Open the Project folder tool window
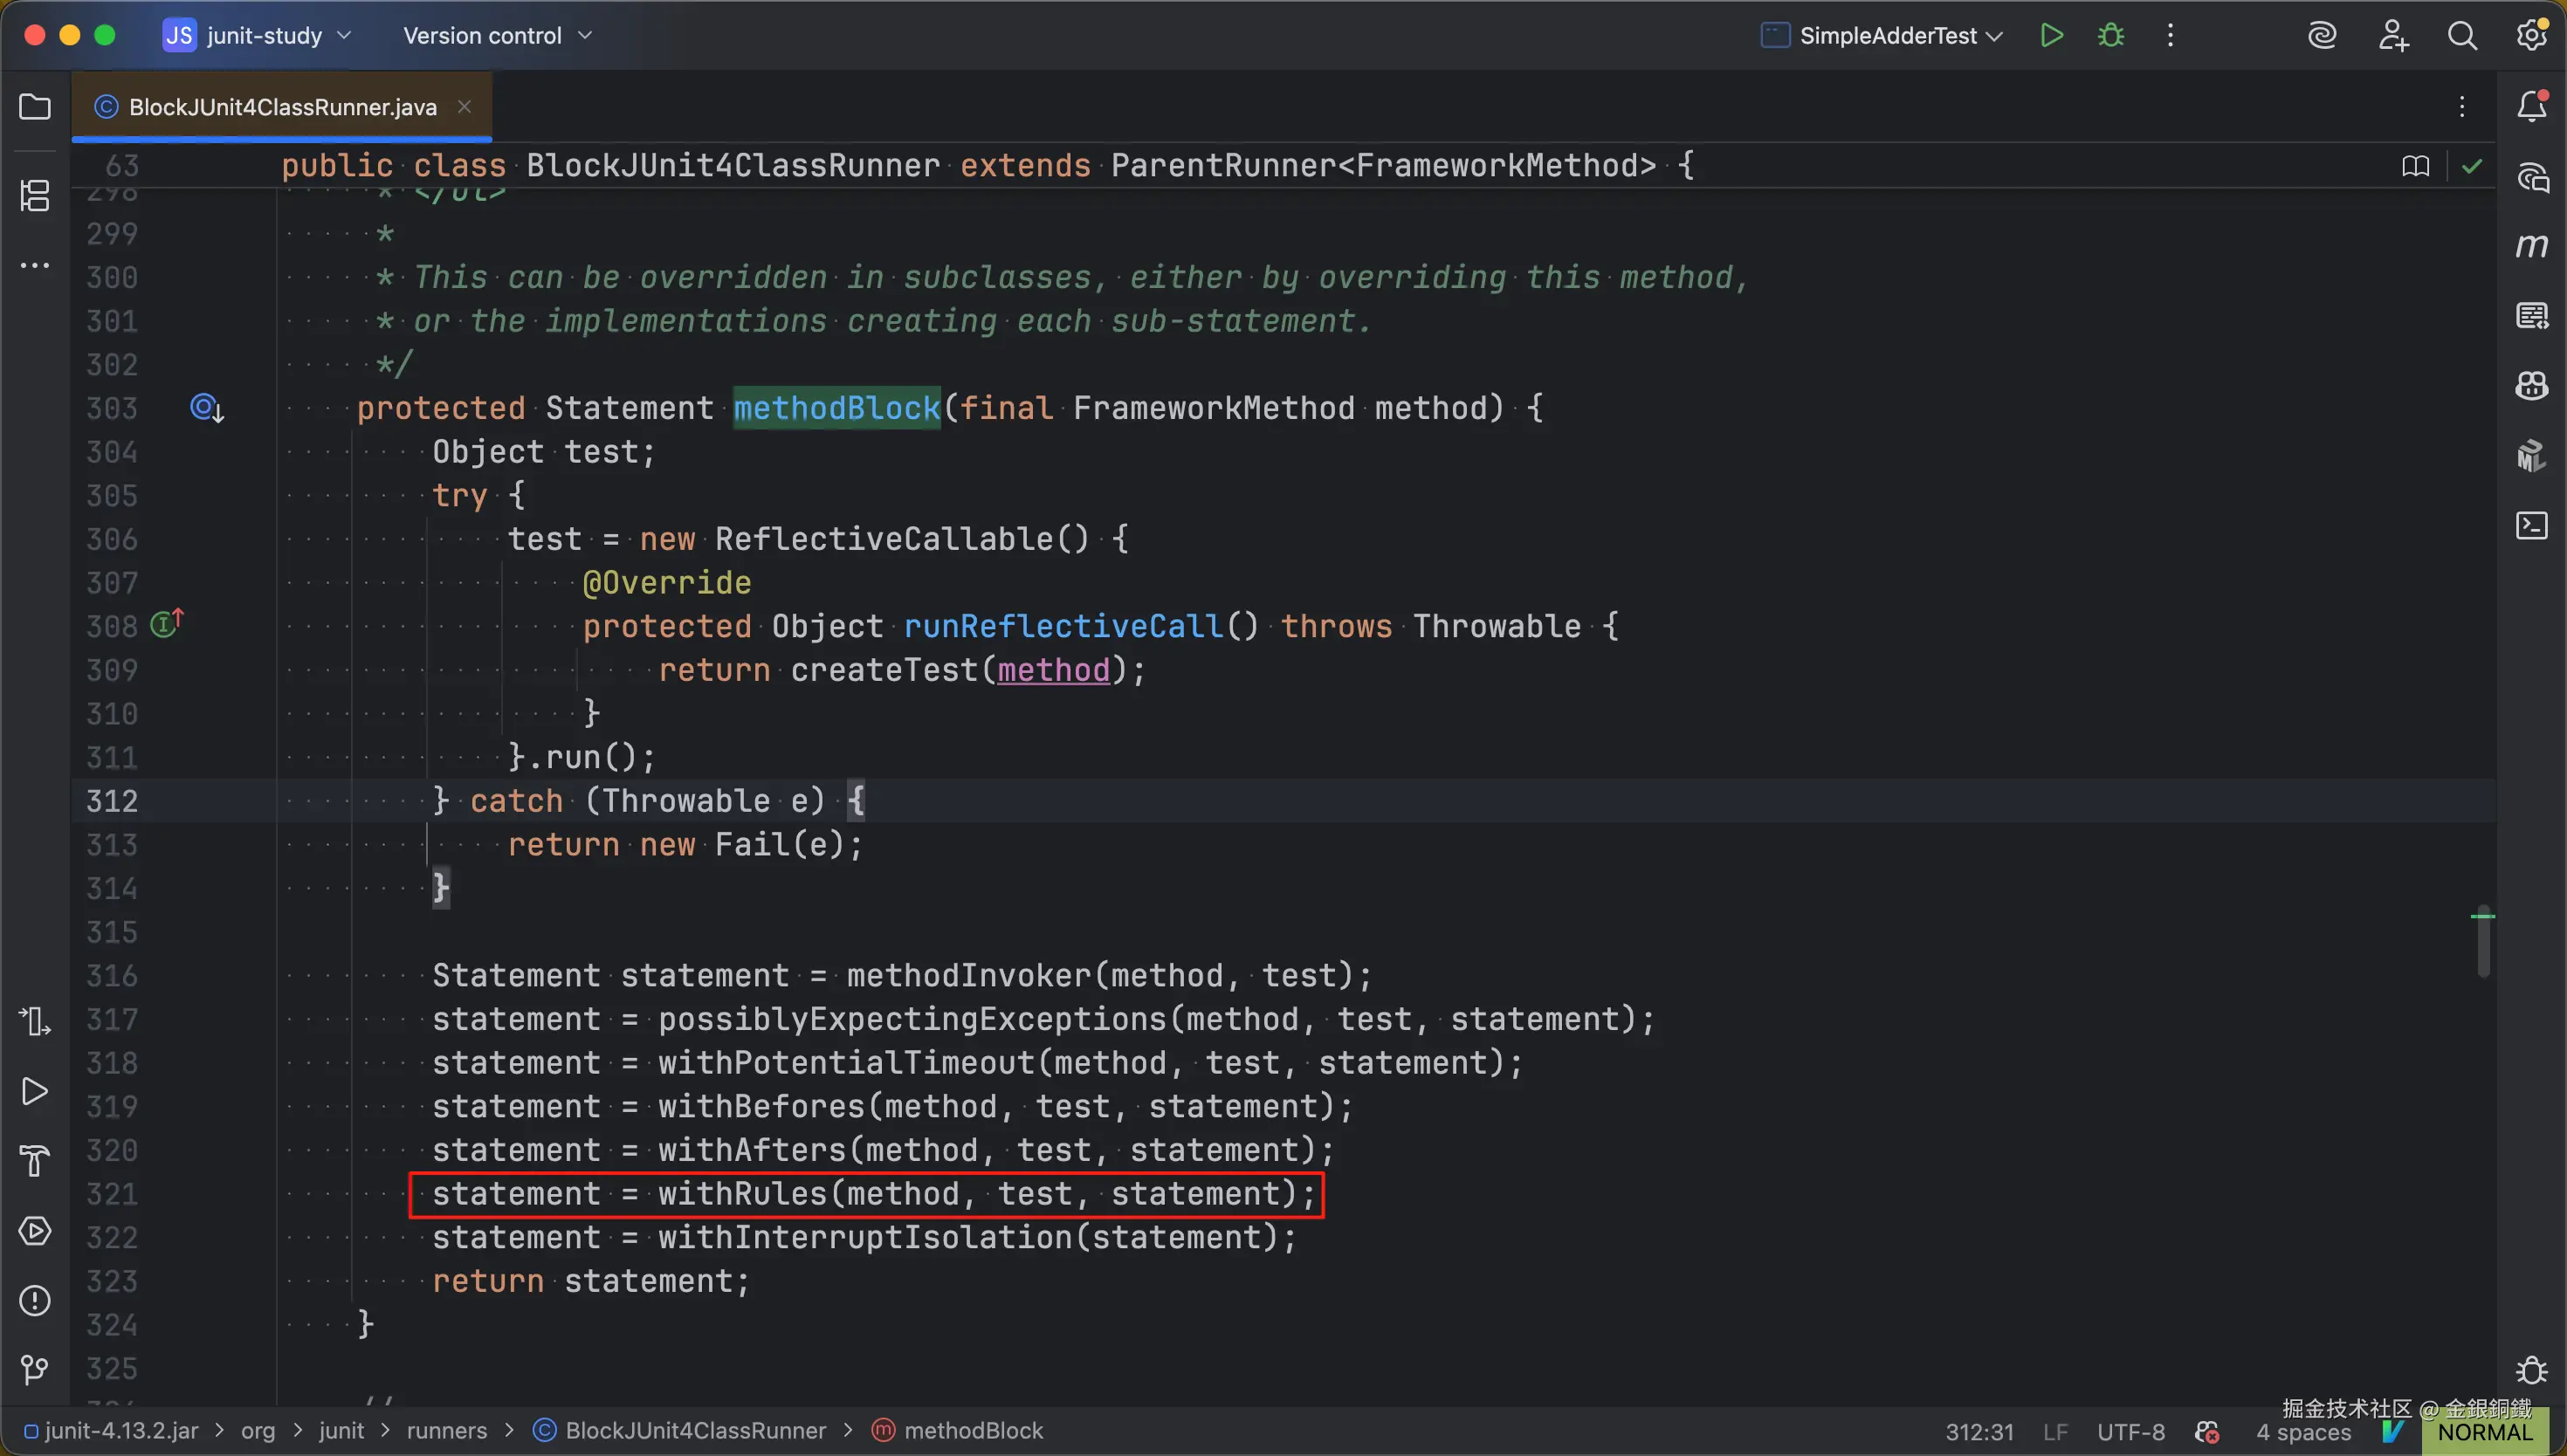 click(35, 107)
